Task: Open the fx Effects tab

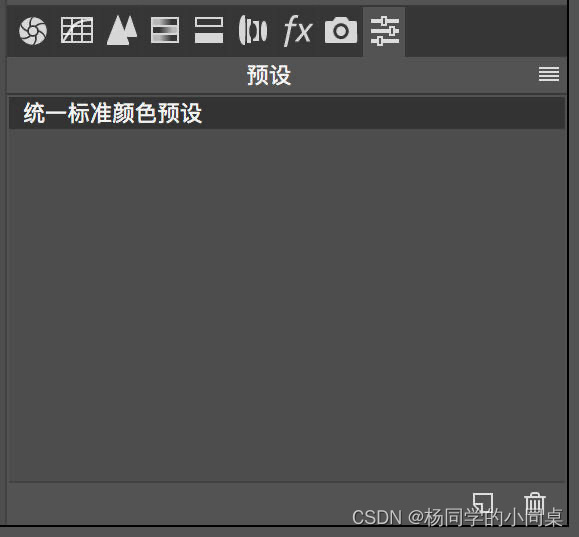Action: point(297,31)
